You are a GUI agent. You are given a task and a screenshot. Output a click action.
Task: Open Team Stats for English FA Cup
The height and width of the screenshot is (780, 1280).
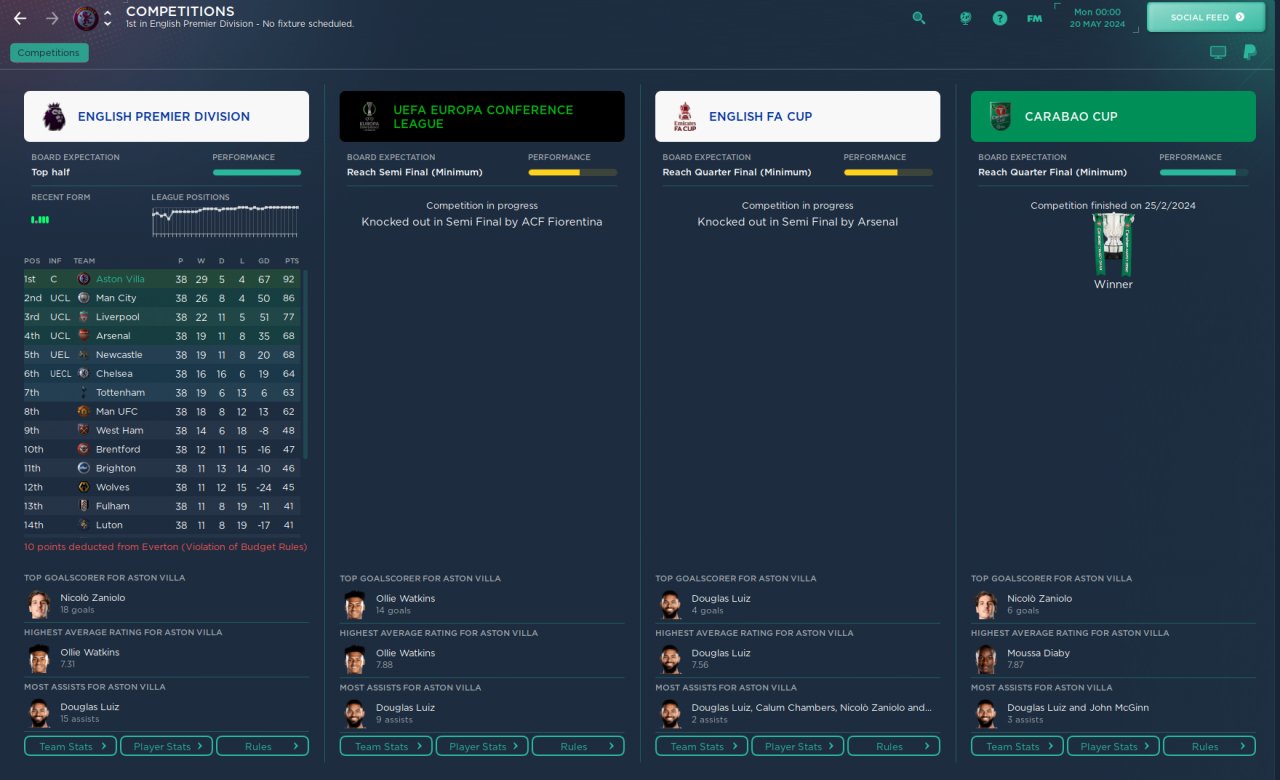[702, 746]
